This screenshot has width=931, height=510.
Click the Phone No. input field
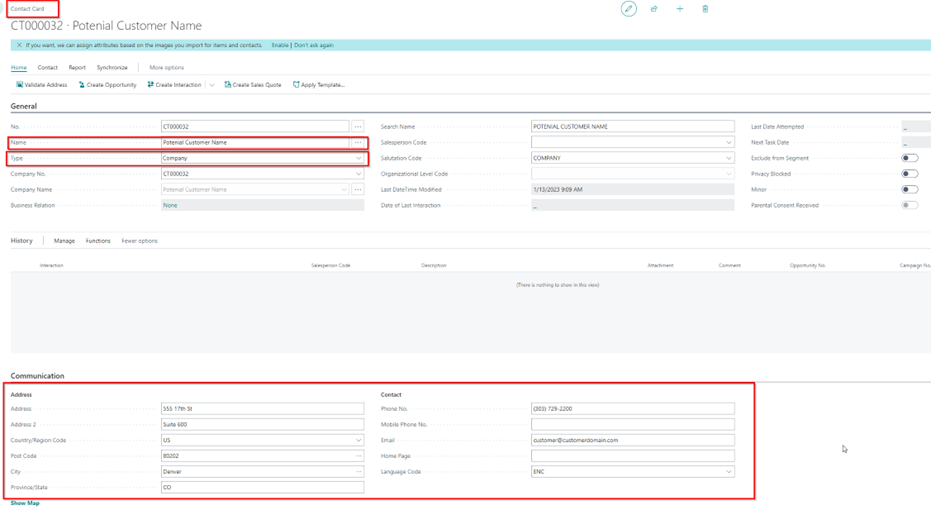[x=632, y=408]
